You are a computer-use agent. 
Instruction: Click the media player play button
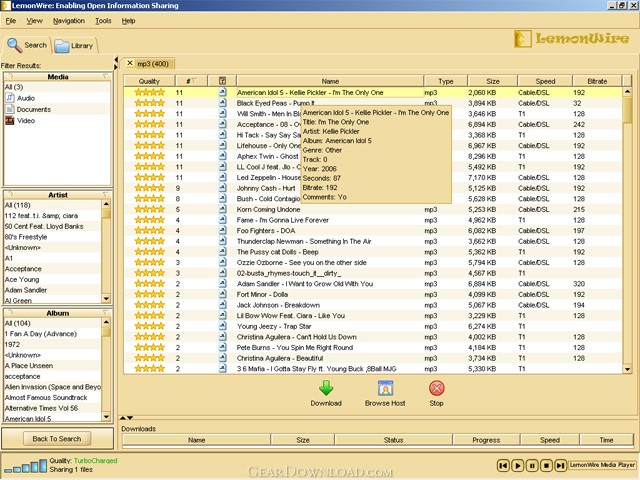pyautogui.click(x=518, y=465)
